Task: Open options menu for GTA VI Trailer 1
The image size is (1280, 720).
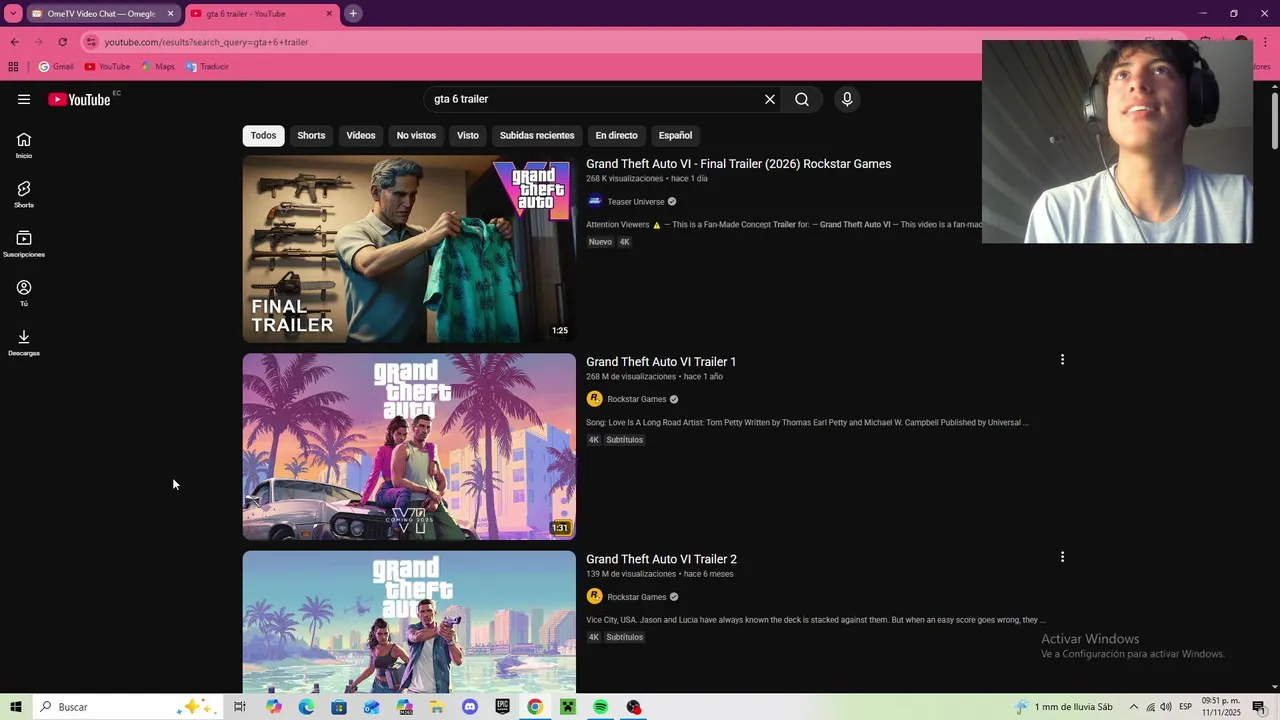Action: point(1062,359)
